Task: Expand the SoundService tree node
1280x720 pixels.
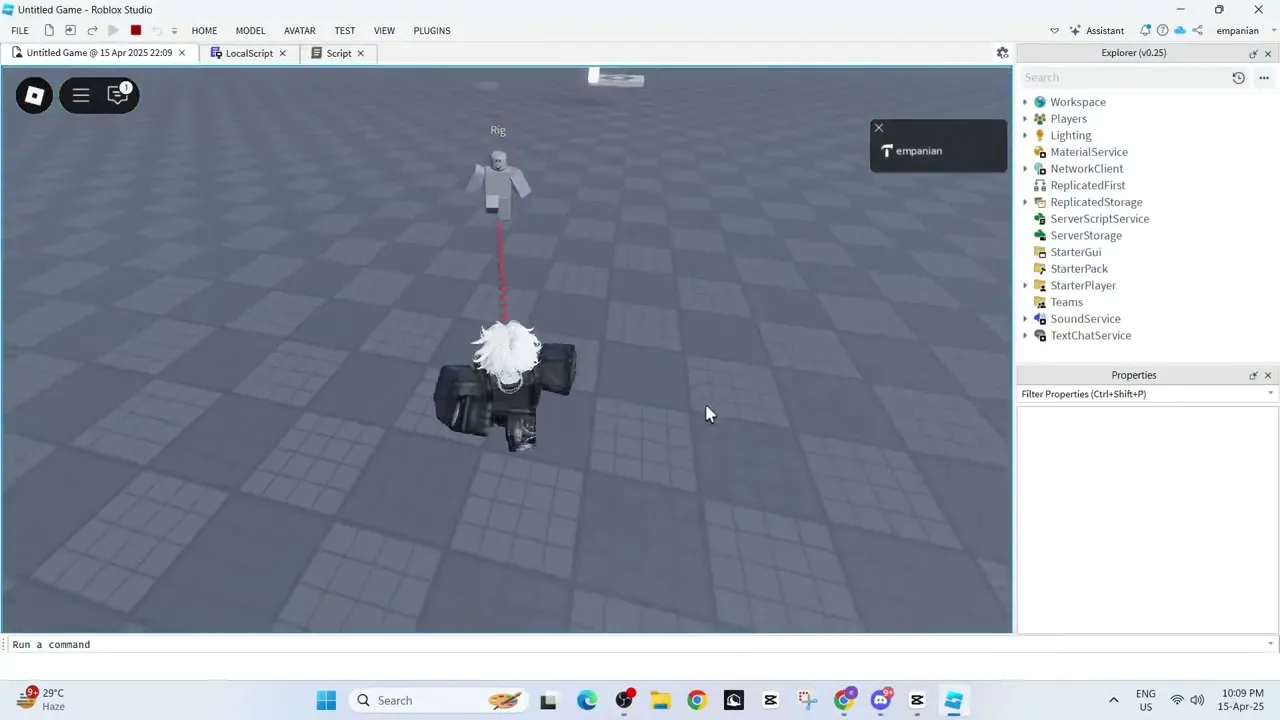Action: coord(1025,319)
